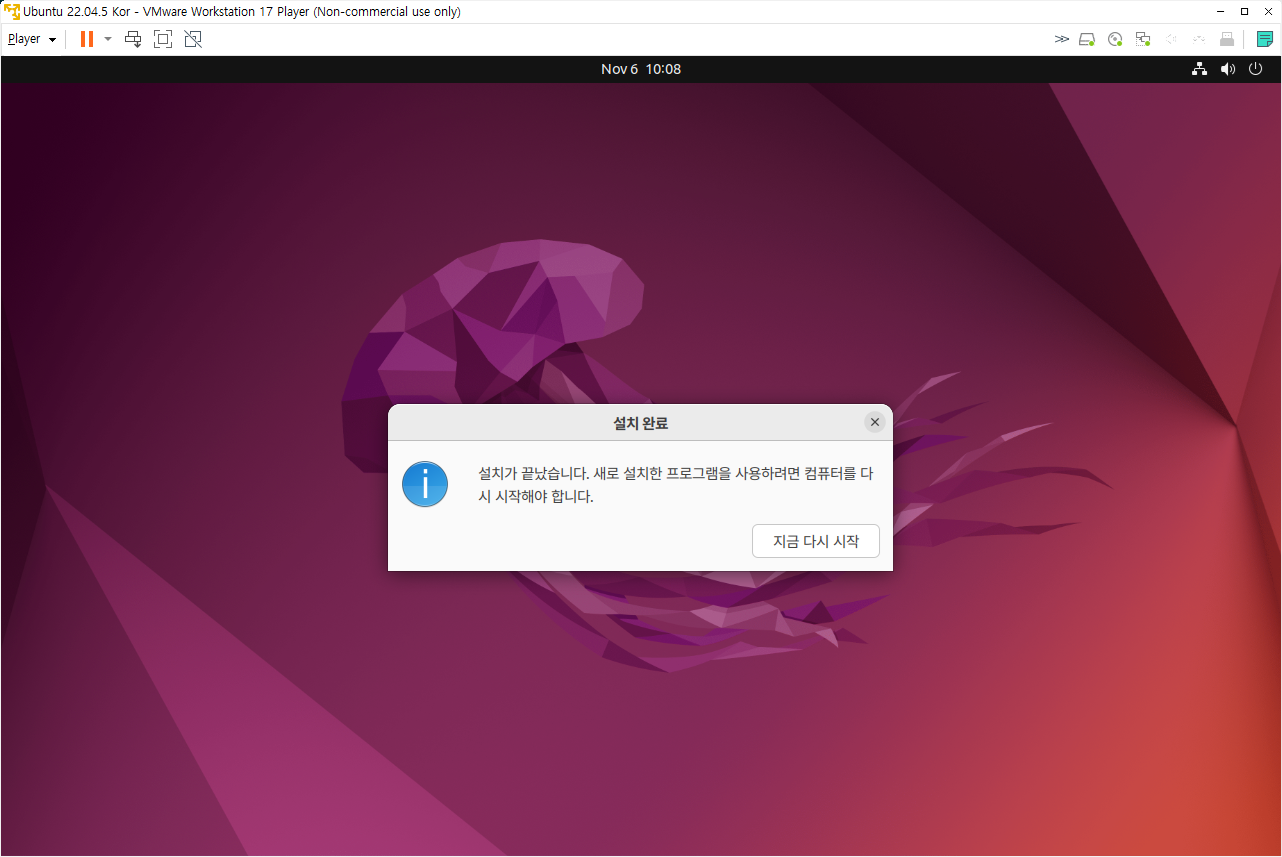Click the dimmed sound card device icon
1282x857 pixels.
point(1171,39)
